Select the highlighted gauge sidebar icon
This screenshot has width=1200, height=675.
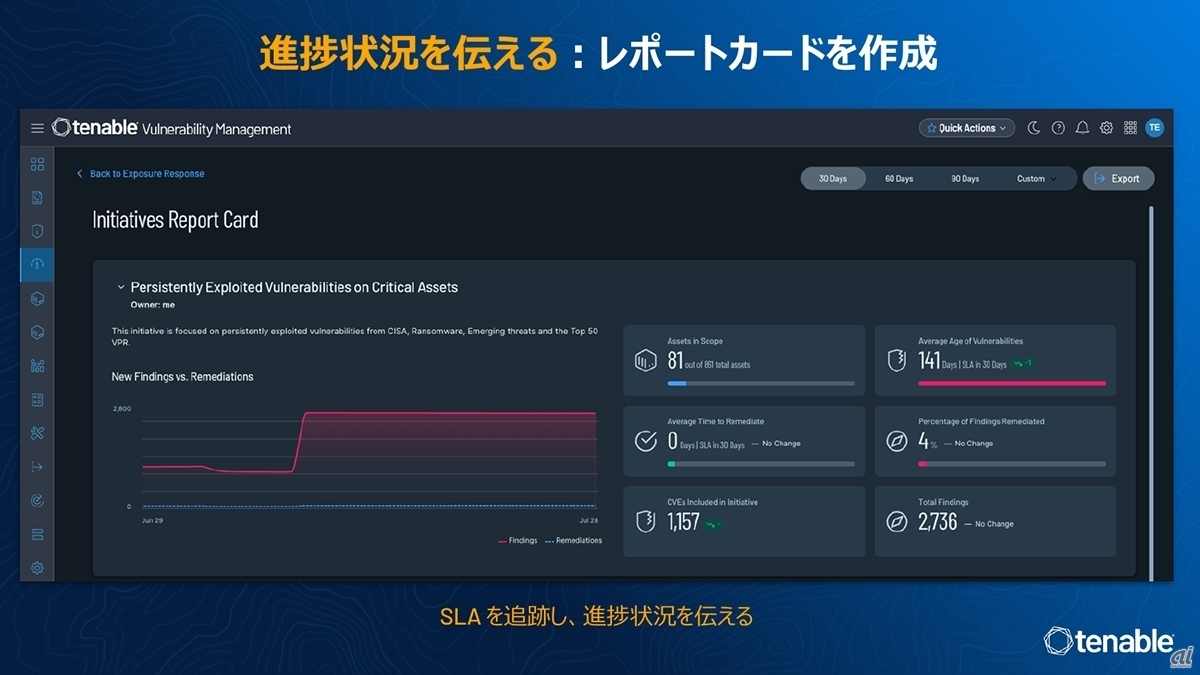coord(37,264)
